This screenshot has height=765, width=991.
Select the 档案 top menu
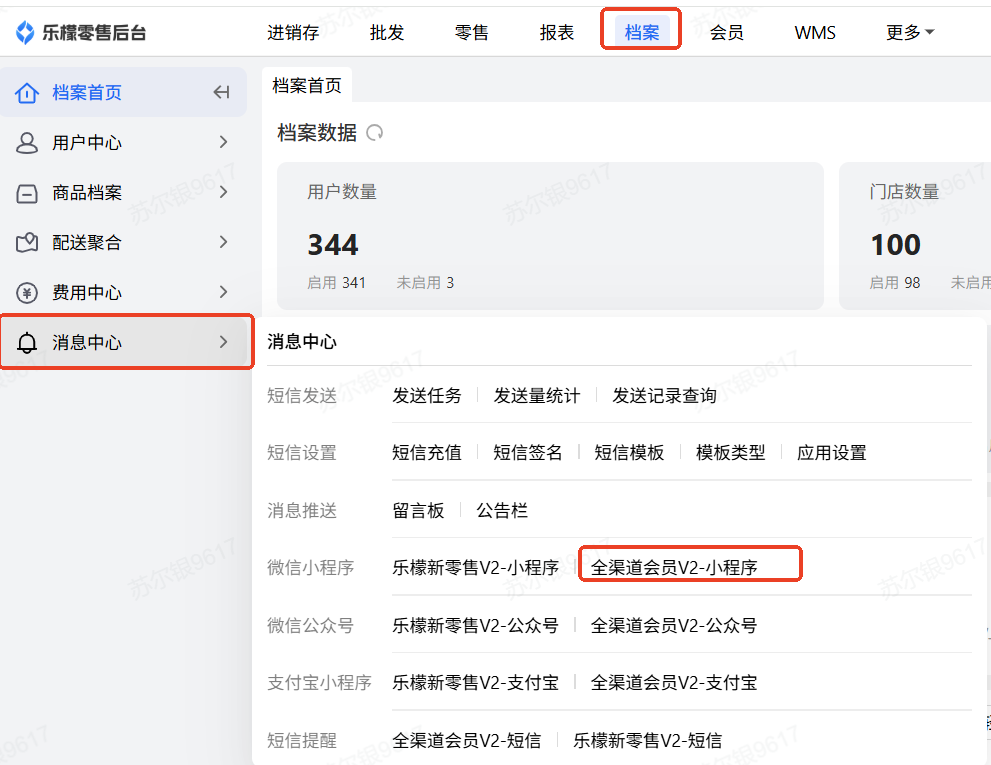pos(641,32)
